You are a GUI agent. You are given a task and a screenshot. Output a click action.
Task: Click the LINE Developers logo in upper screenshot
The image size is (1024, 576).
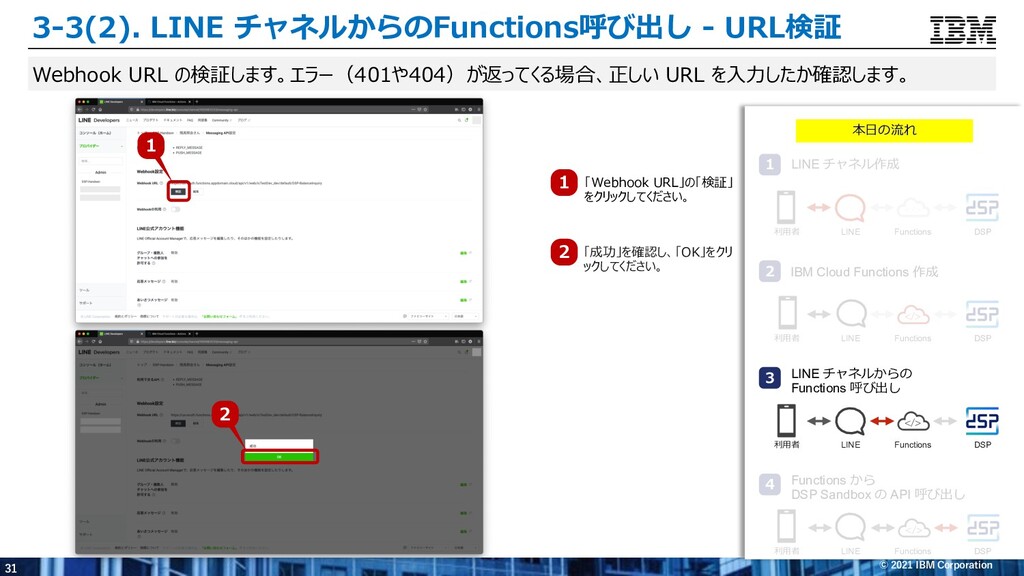tap(99, 120)
